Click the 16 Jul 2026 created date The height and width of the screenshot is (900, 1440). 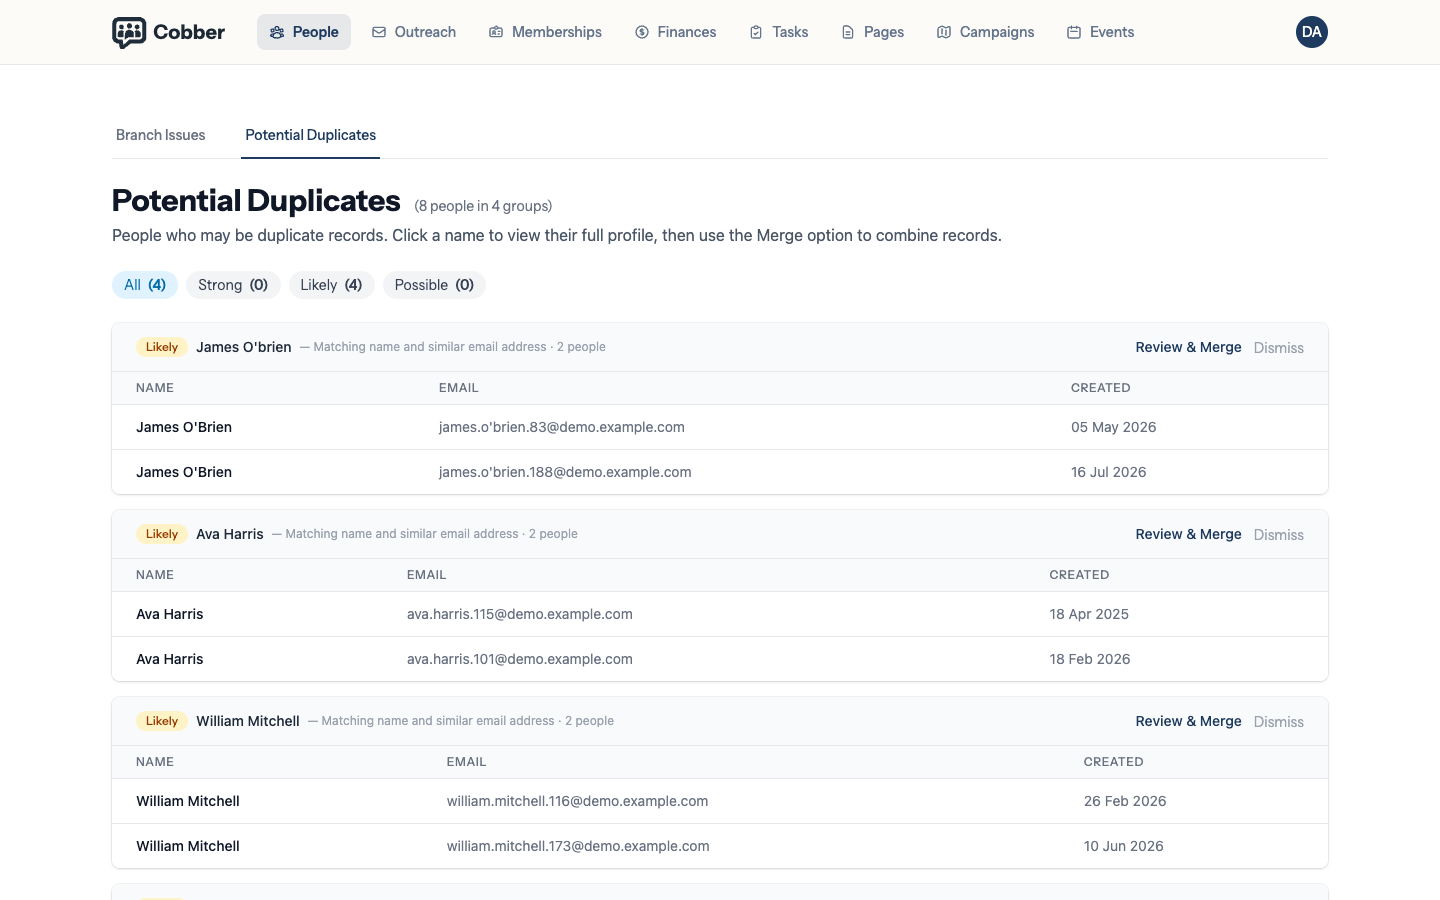[x=1109, y=472]
